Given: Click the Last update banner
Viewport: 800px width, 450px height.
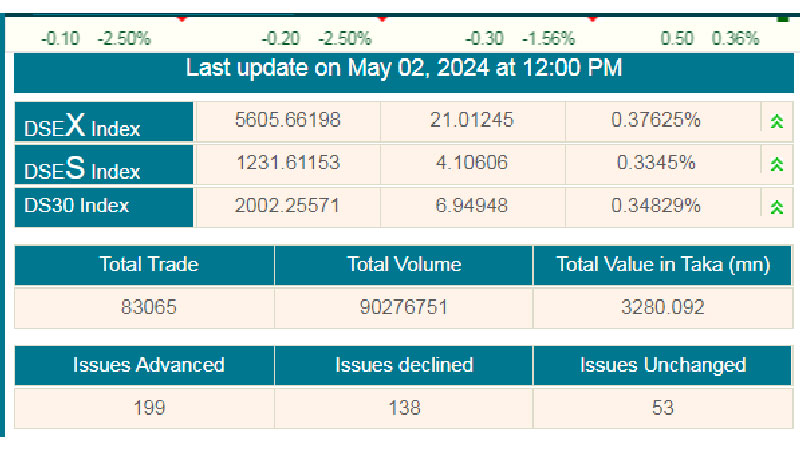Looking at the screenshot, I should coord(404,69).
